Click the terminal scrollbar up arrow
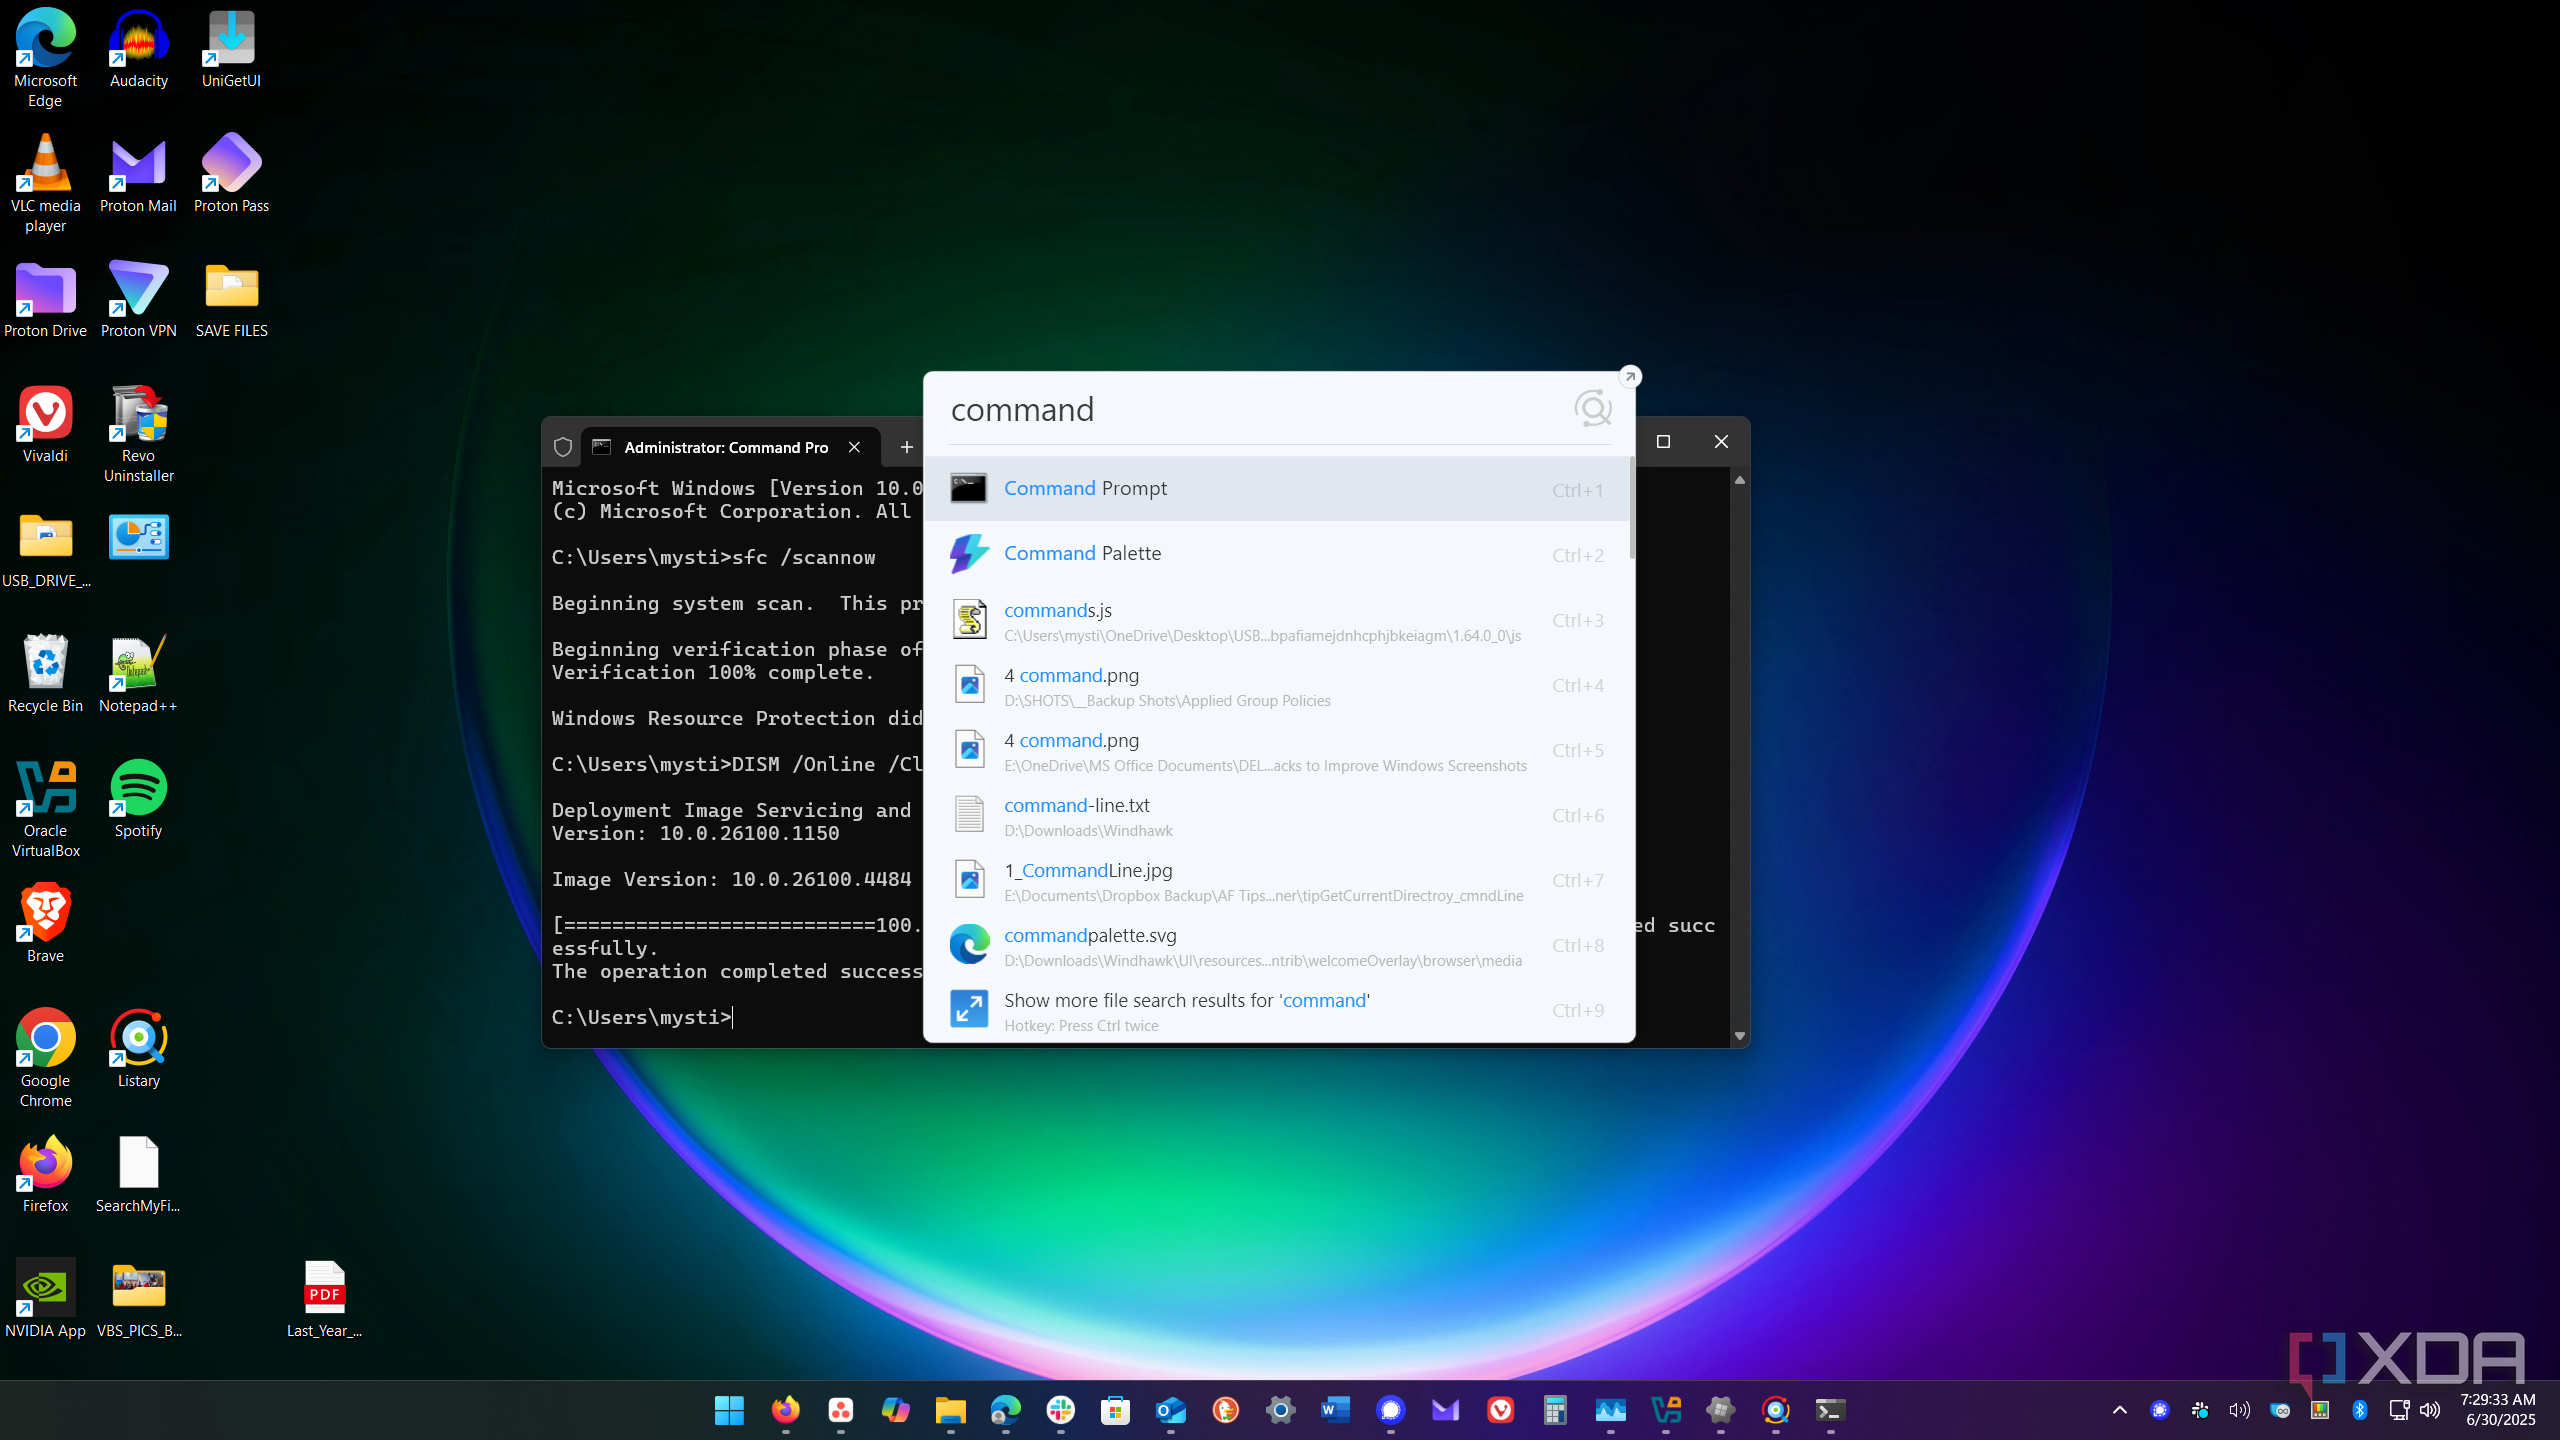The image size is (2560, 1440). pyautogui.click(x=1740, y=480)
